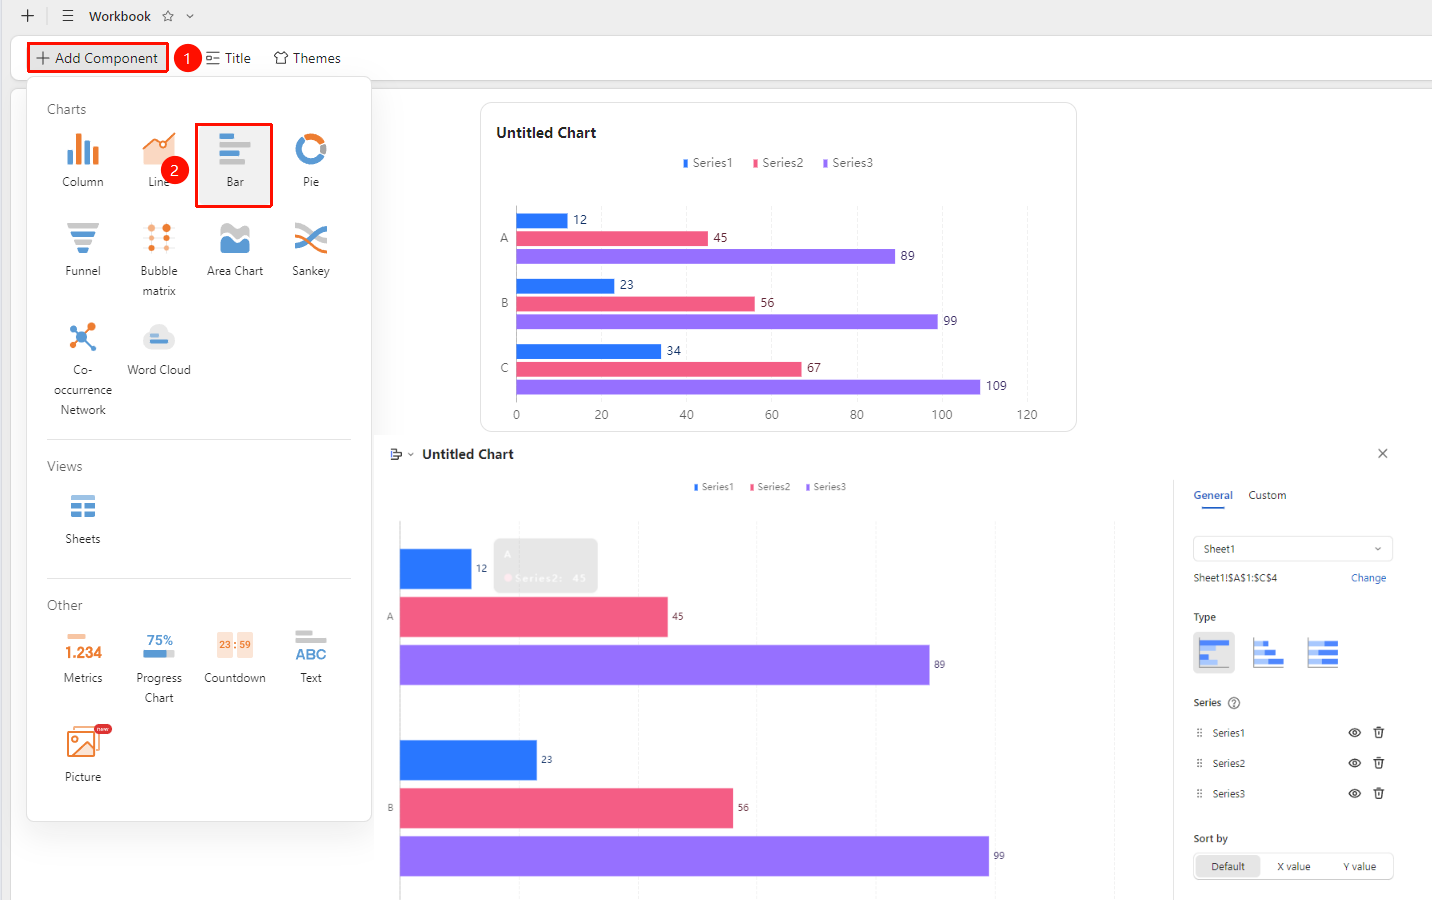The image size is (1432, 900).
Task: Pick the Bubble matrix chart
Action: pos(159,259)
